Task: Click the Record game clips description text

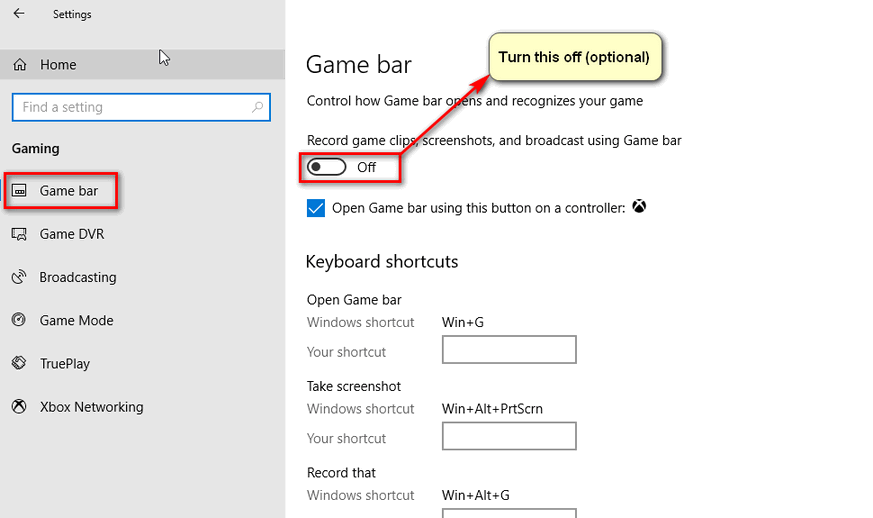Action: pyautogui.click(x=494, y=140)
